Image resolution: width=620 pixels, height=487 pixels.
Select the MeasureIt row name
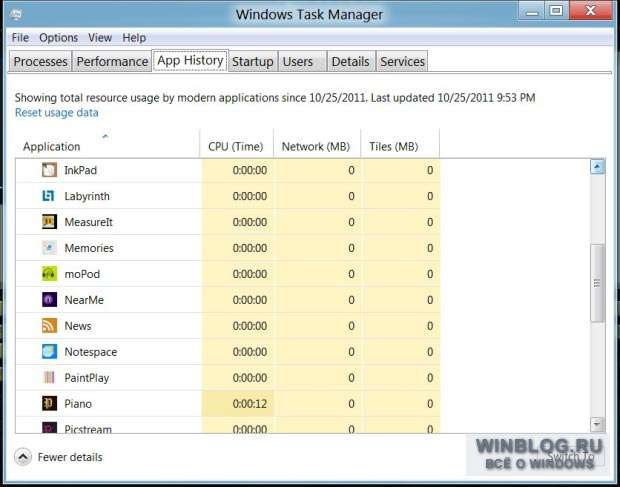tap(89, 222)
